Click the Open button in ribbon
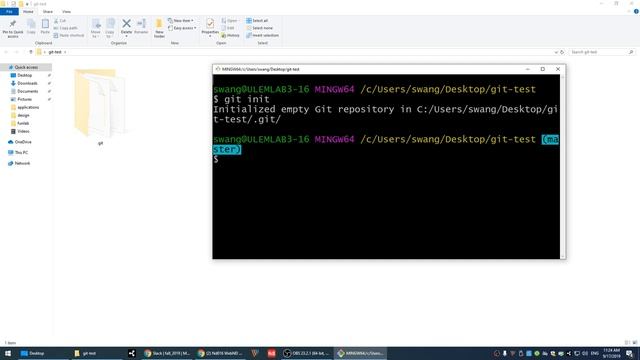 [x=230, y=20]
